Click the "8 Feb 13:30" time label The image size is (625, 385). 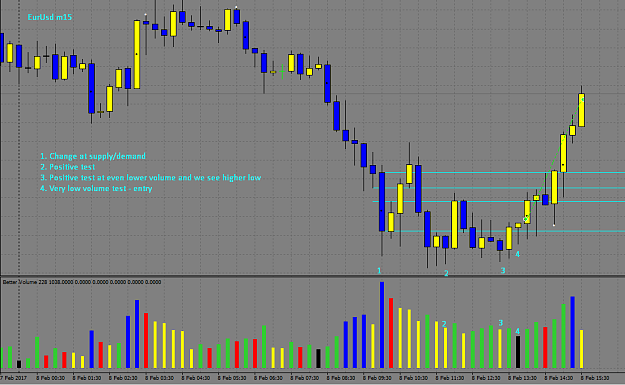522,378
